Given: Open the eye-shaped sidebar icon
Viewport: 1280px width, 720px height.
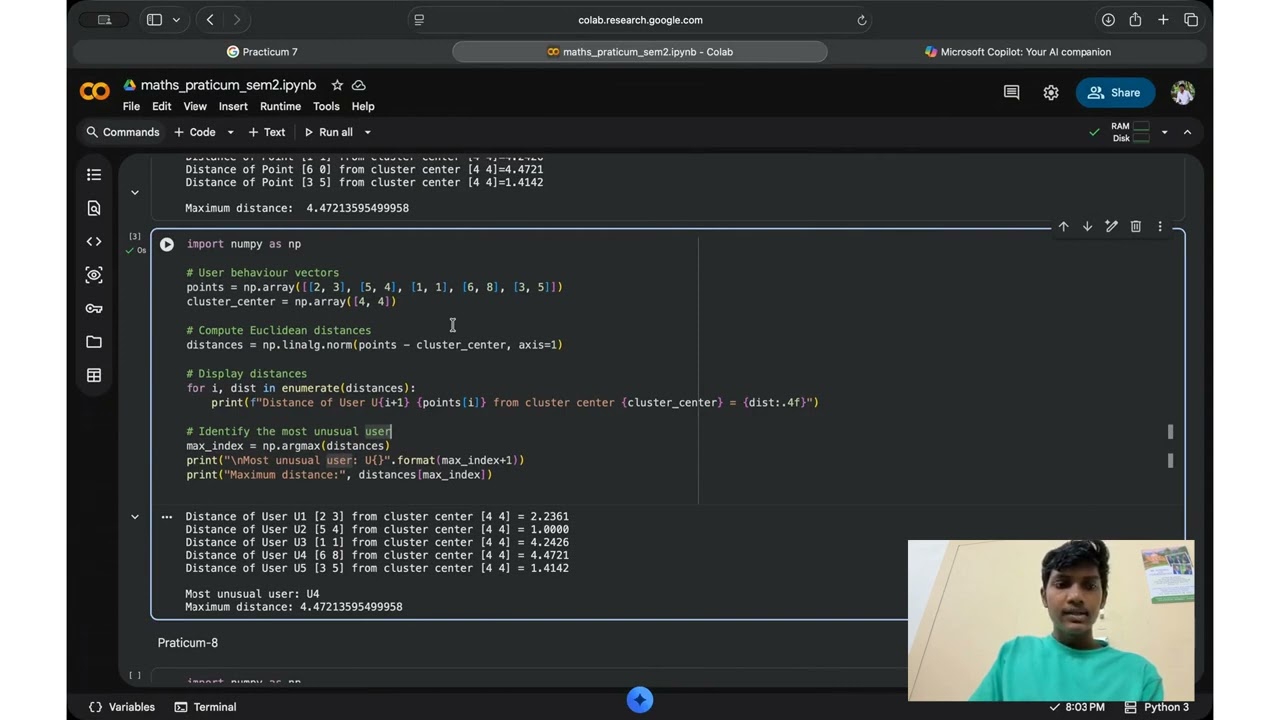Looking at the screenshot, I should coord(94,275).
